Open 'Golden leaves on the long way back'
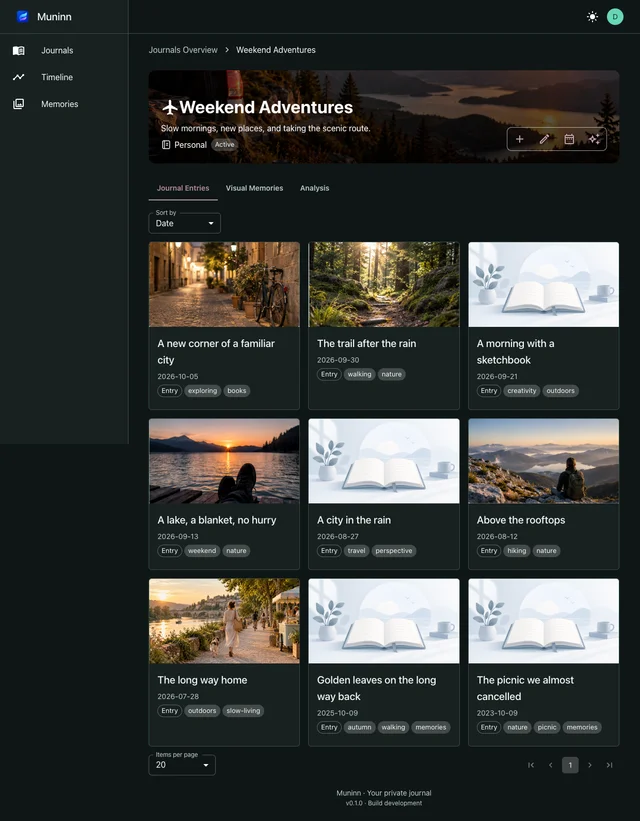 (376, 688)
